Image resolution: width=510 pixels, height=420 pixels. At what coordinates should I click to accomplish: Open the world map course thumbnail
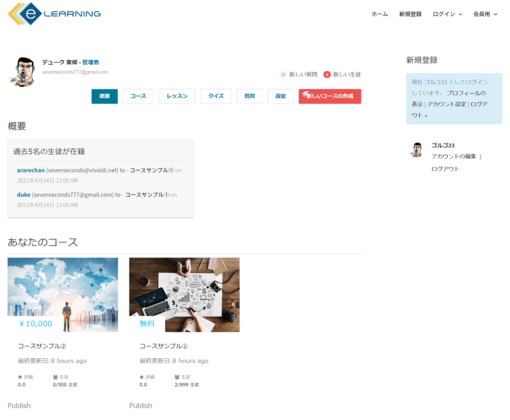pos(63,295)
